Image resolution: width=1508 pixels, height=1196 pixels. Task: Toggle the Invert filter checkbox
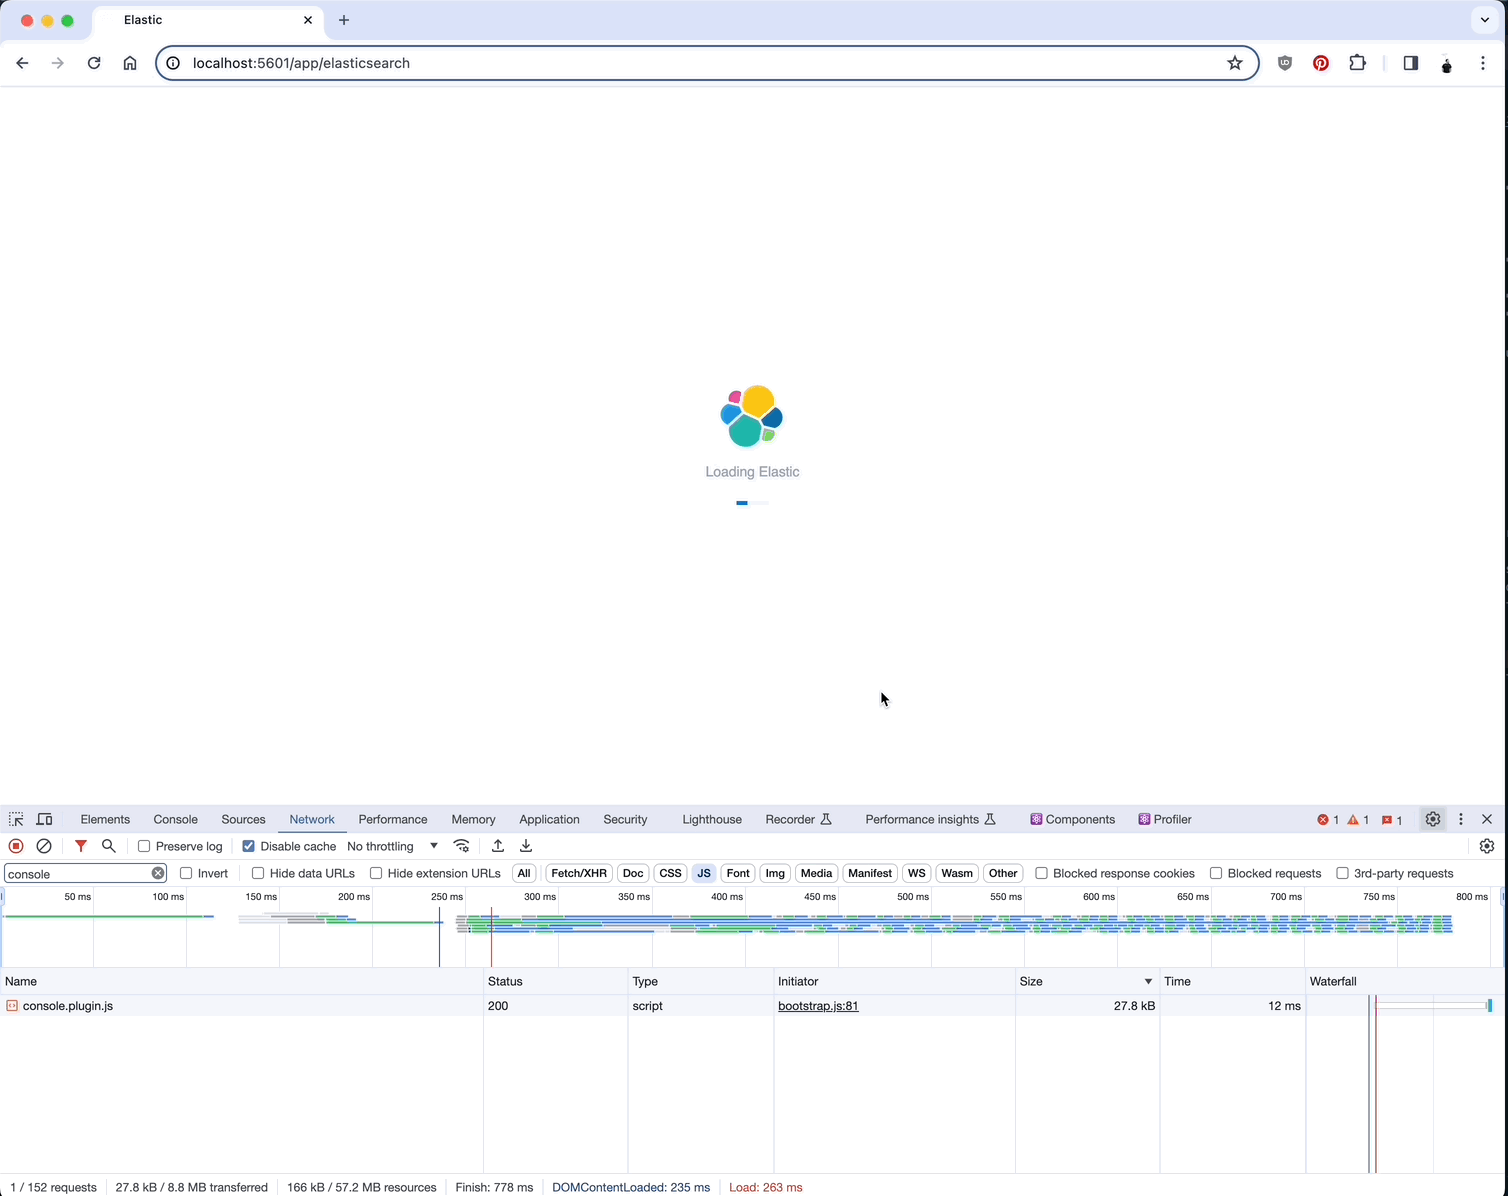[186, 873]
